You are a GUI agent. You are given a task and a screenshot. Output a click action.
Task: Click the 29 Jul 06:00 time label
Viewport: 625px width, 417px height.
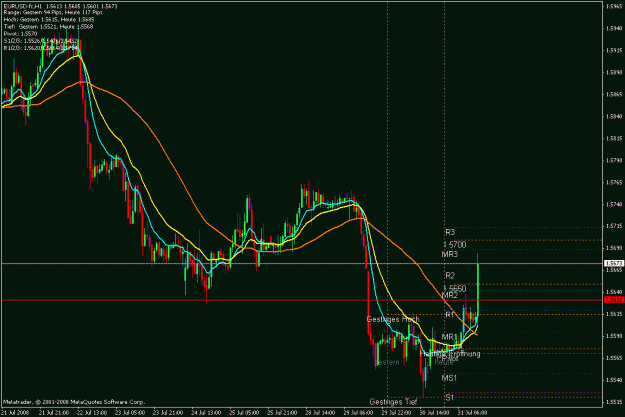pyautogui.click(x=359, y=413)
